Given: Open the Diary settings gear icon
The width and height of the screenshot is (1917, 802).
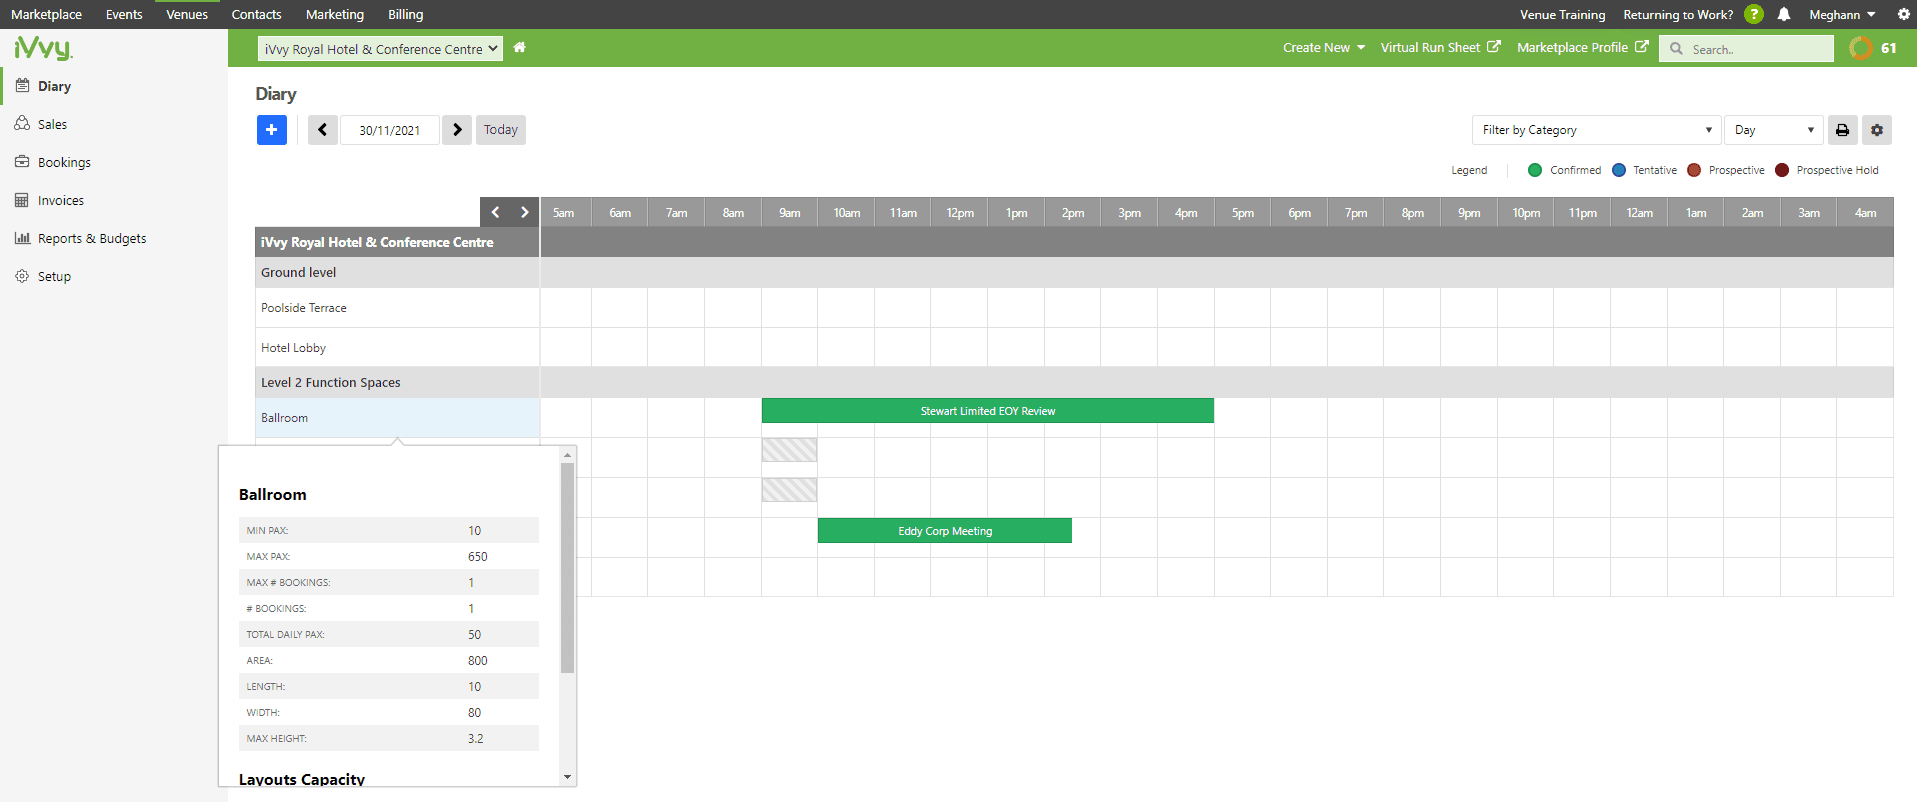Looking at the screenshot, I should point(1877,130).
